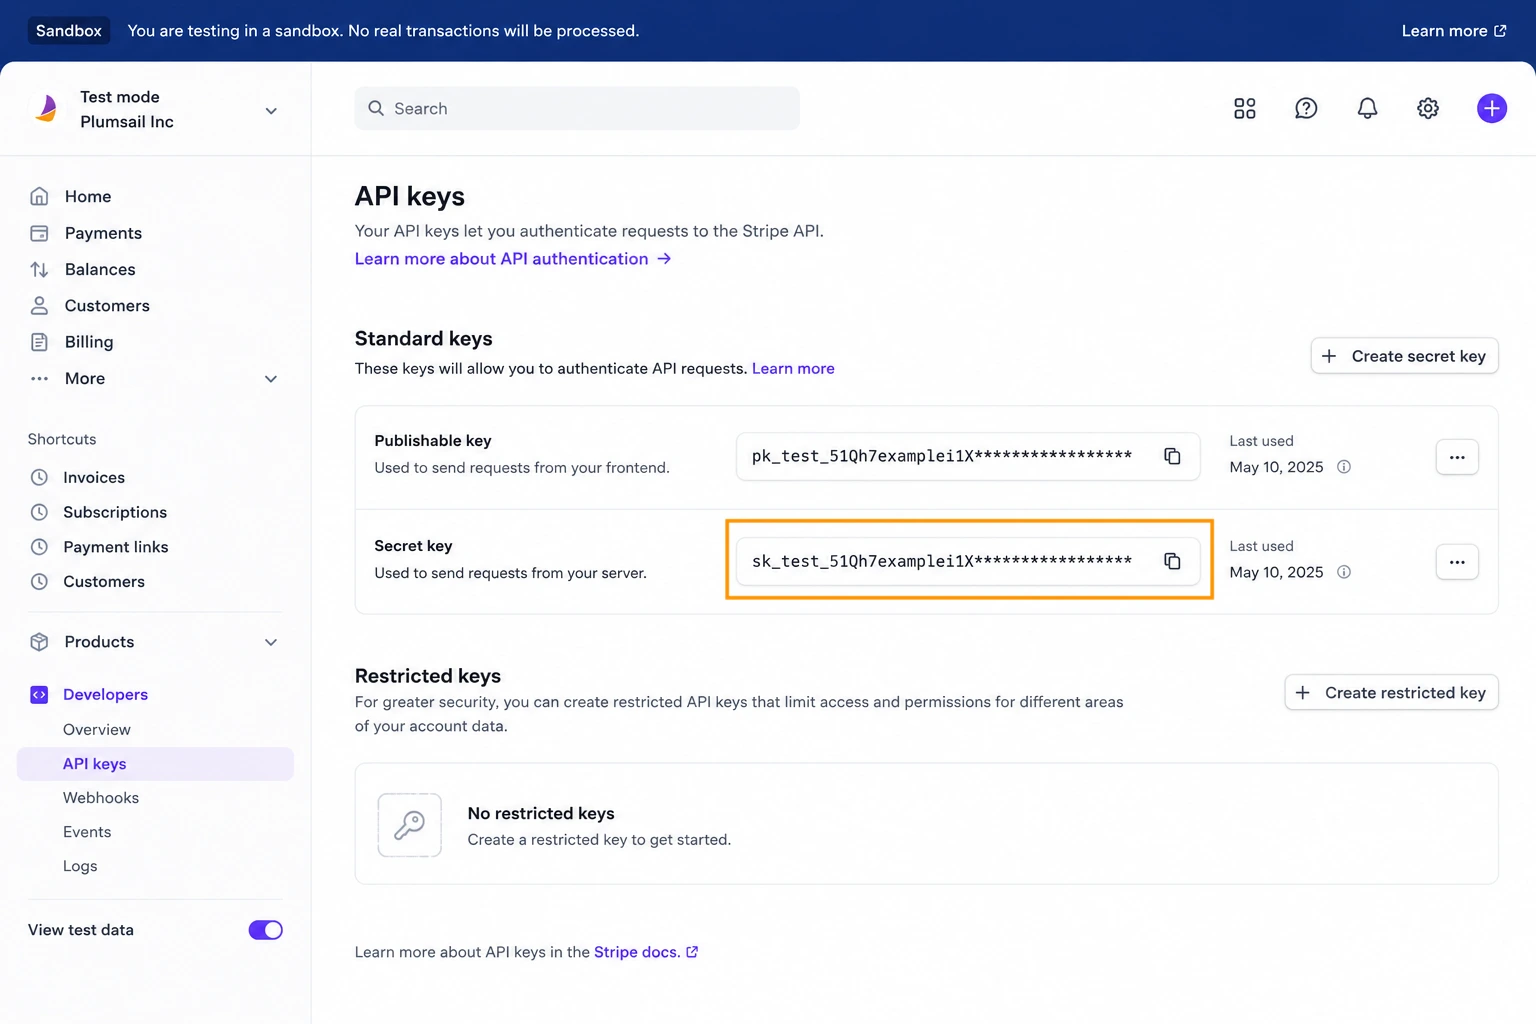
Task: Click the purple plus create button
Action: point(1491,108)
